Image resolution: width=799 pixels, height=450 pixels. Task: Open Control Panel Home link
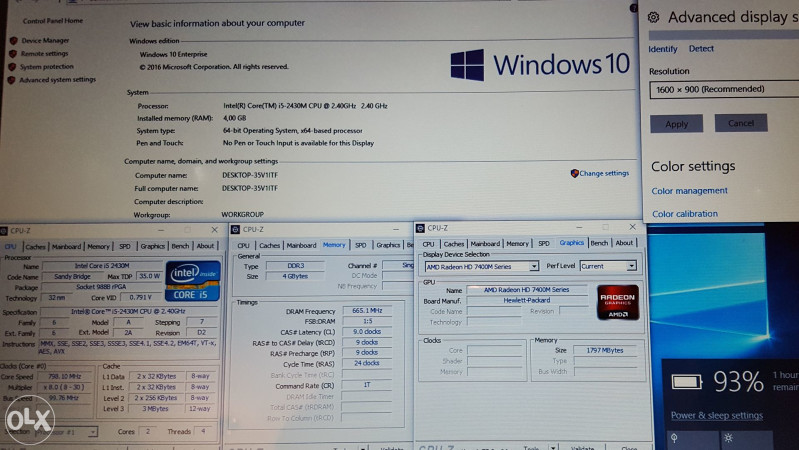[52, 21]
